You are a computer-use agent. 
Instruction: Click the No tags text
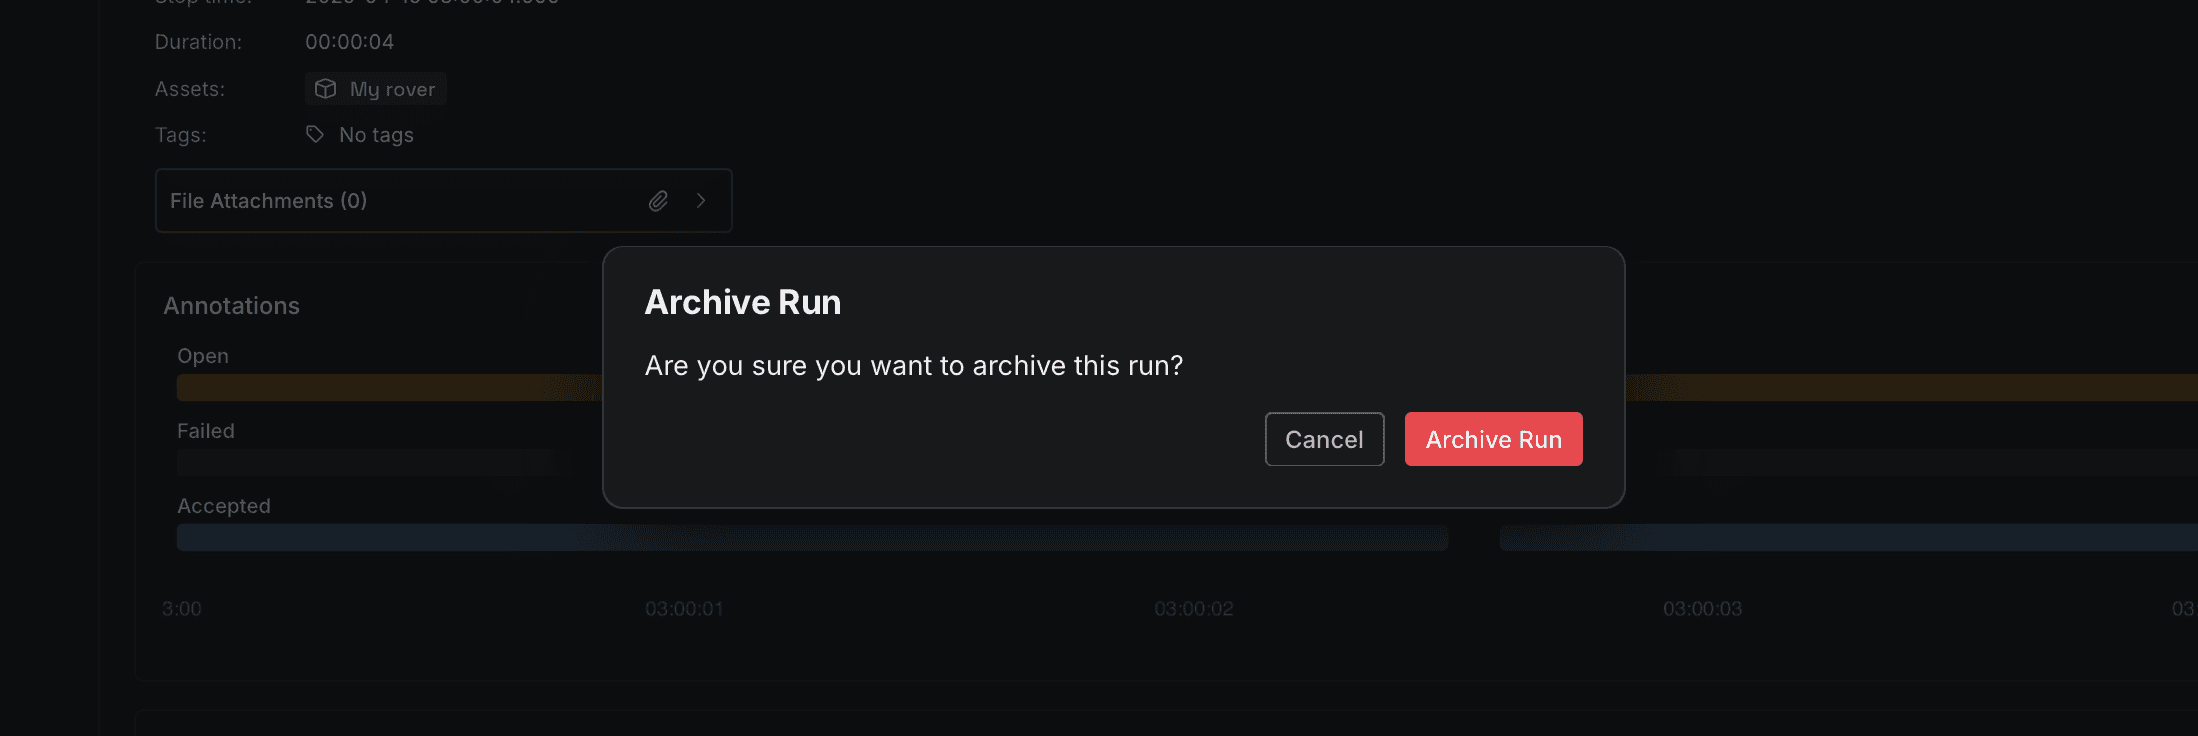[376, 135]
